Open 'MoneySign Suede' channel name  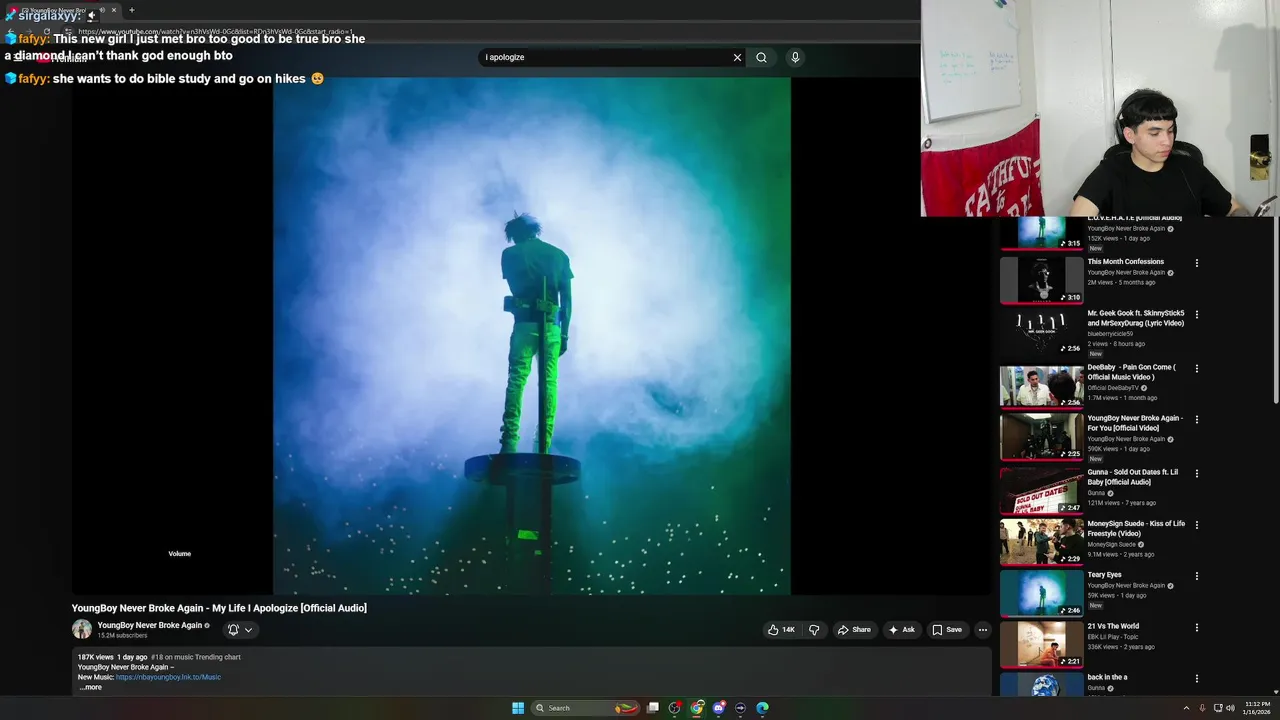tap(1111, 544)
